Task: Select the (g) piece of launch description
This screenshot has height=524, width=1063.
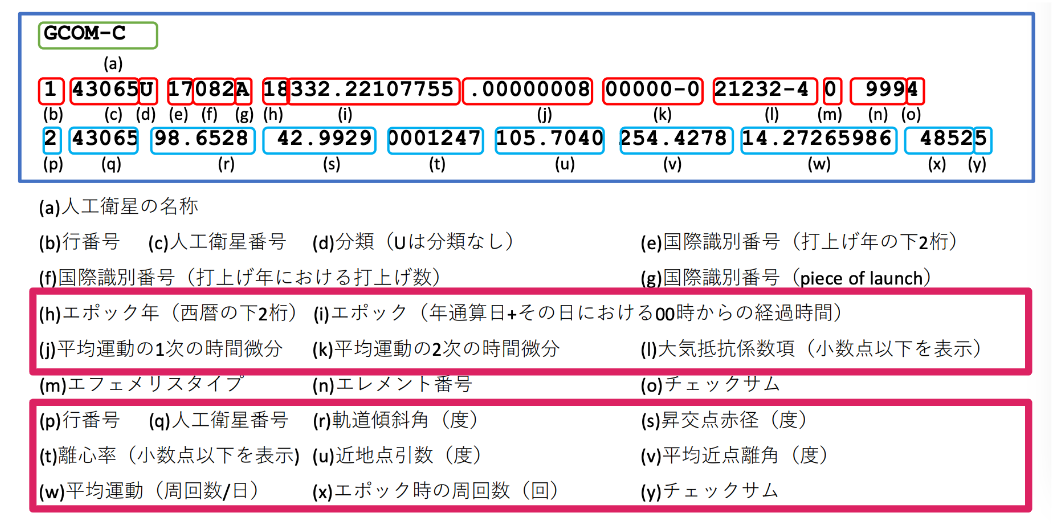Action: pos(786,277)
